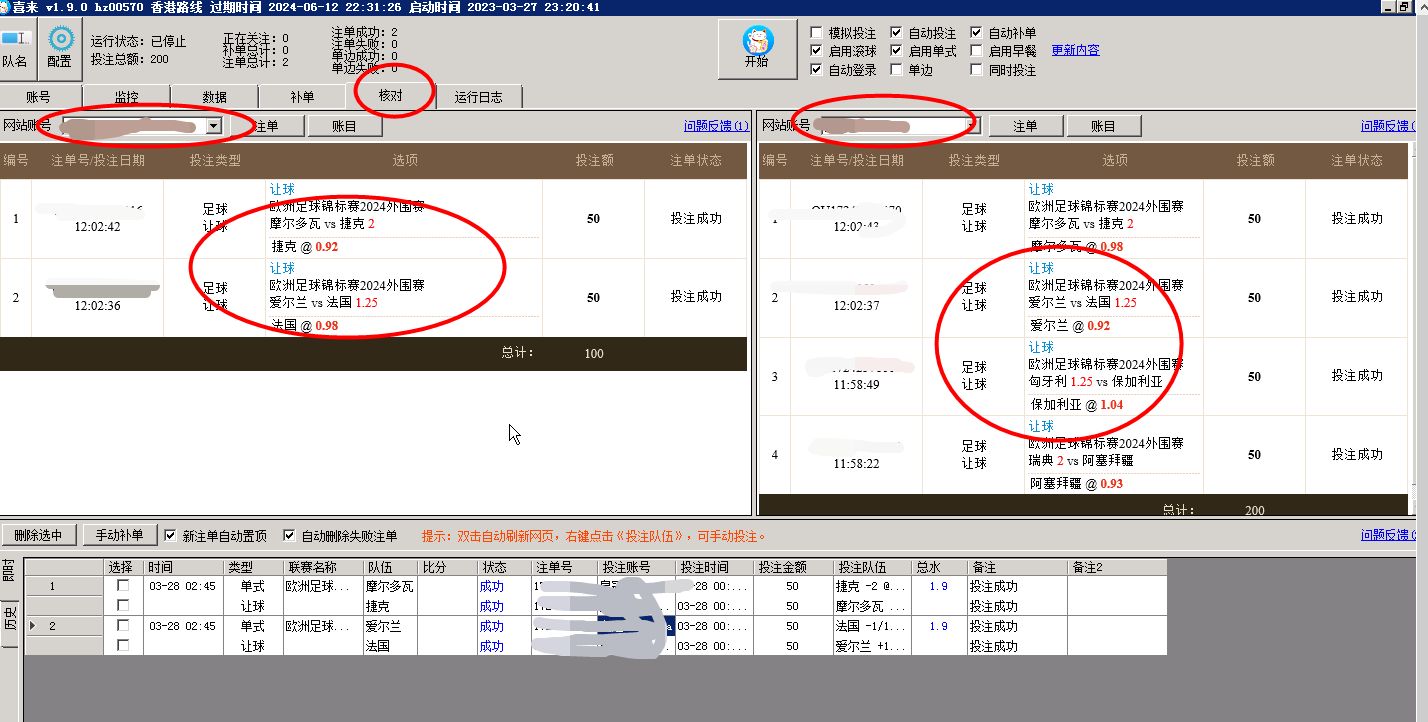Toggle 自动删除失败注单 checkbox
The height and width of the screenshot is (722, 1428).
coord(290,535)
